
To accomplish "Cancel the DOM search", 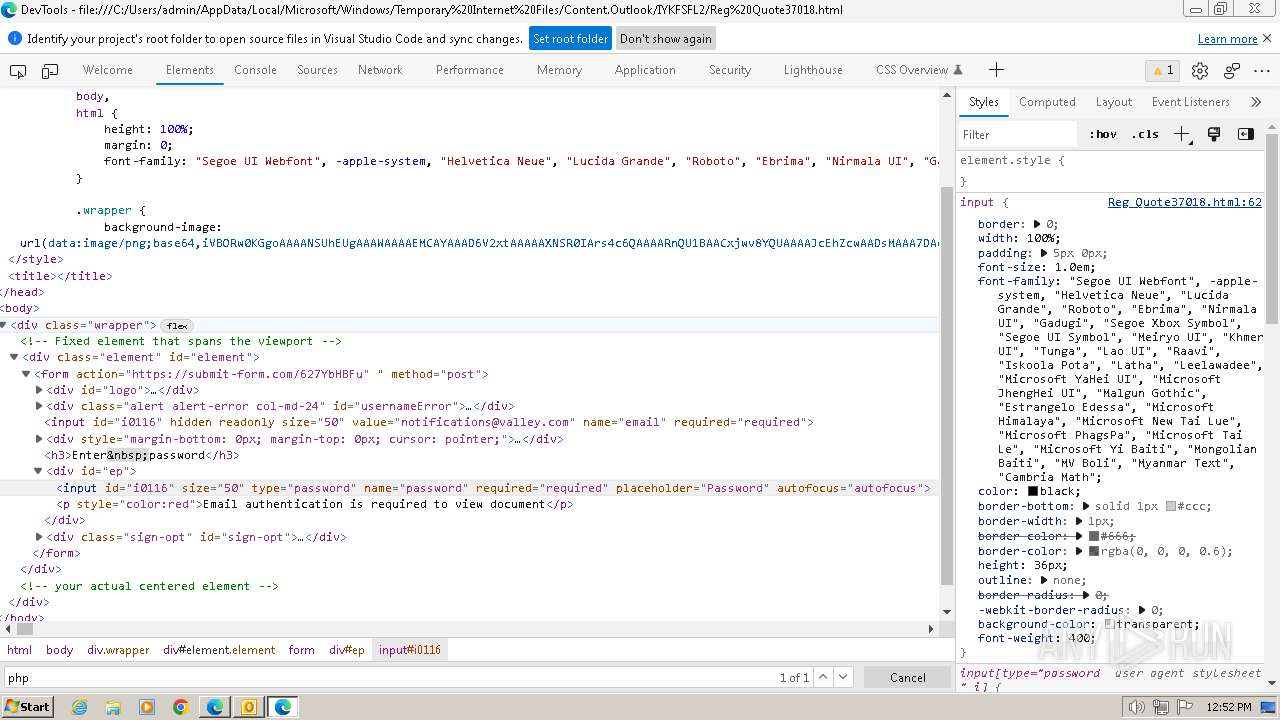I will pyautogui.click(x=908, y=677).
